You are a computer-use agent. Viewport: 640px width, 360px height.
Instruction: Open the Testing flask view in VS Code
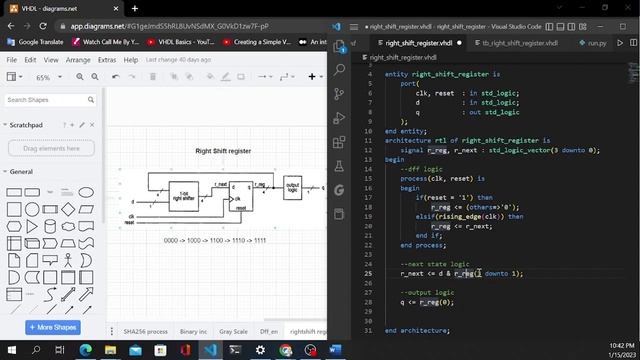click(x=339, y=166)
